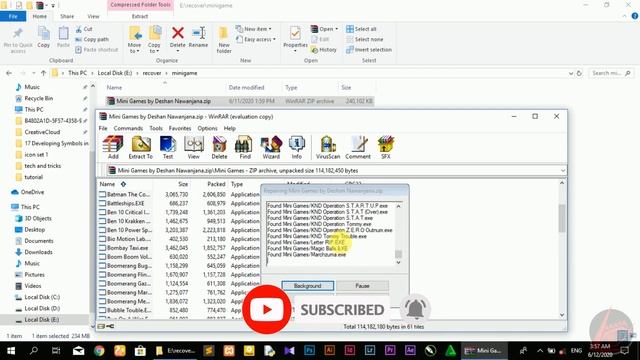640x360 pixels.
Task: Open the WinRAR Tools menu
Action: pos(156,128)
